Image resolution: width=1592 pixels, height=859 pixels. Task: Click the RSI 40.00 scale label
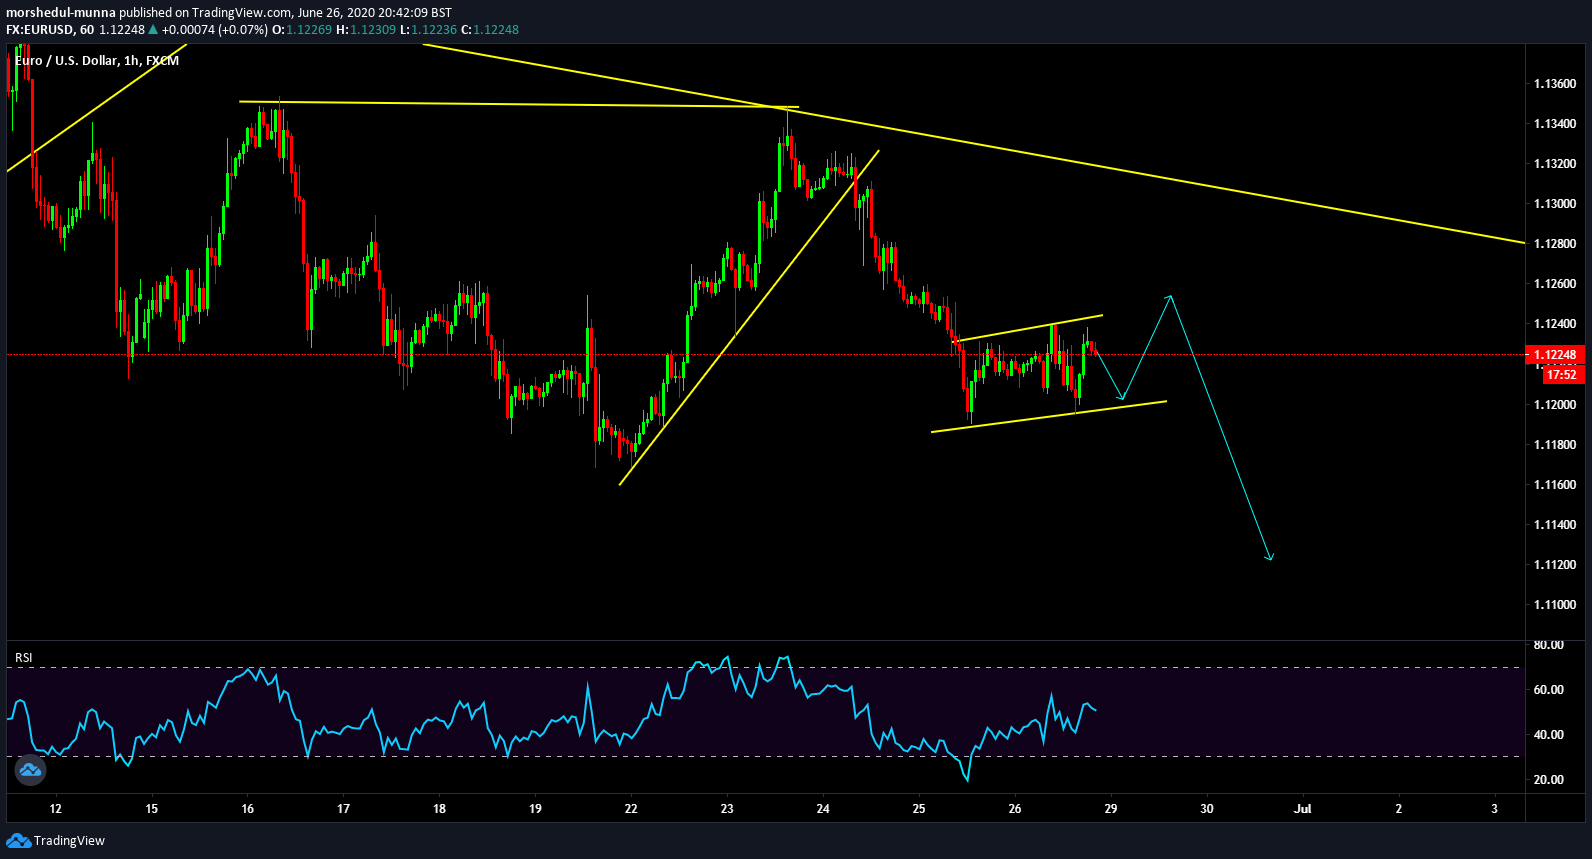coord(1549,735)
